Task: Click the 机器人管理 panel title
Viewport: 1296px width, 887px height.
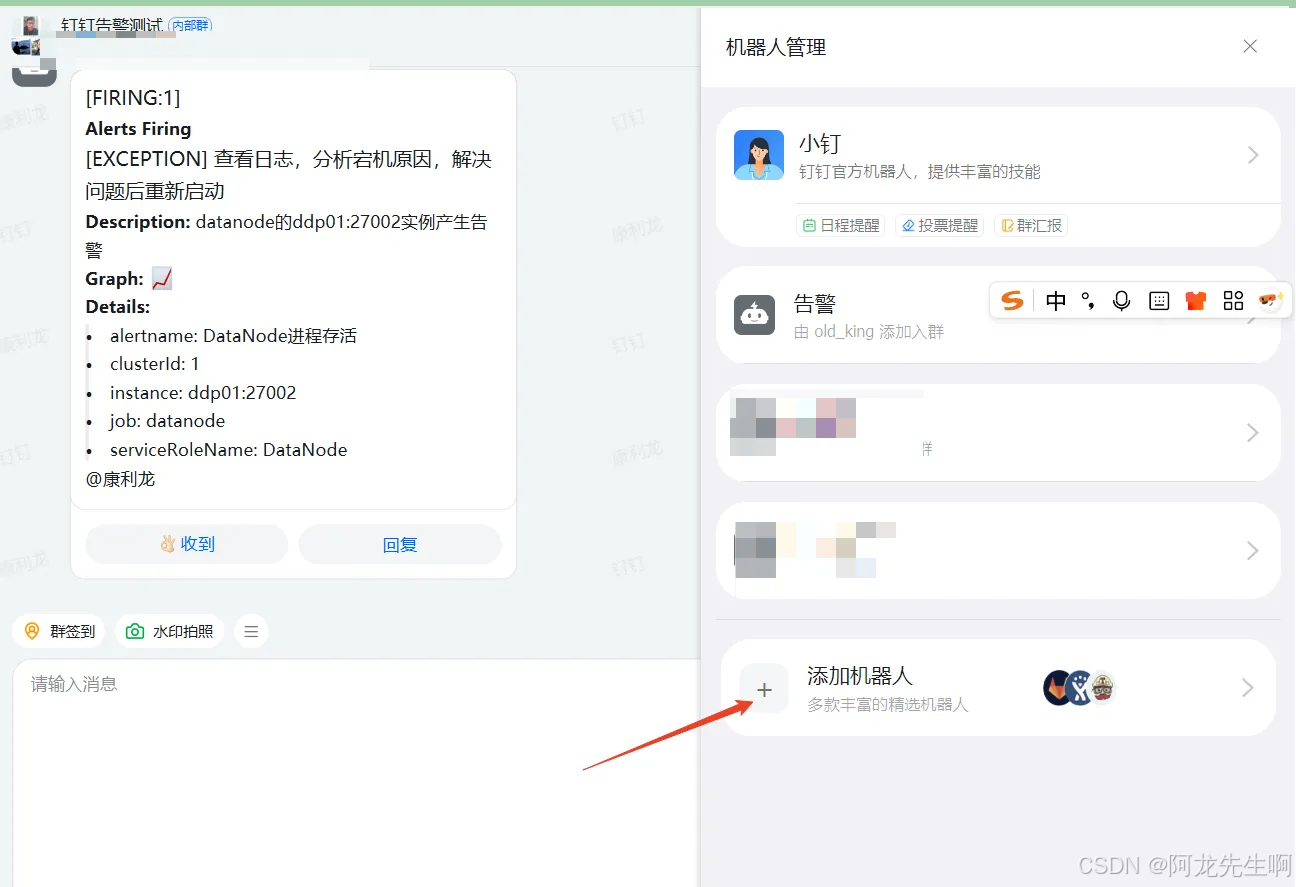Action: click(x=776, y=47)
